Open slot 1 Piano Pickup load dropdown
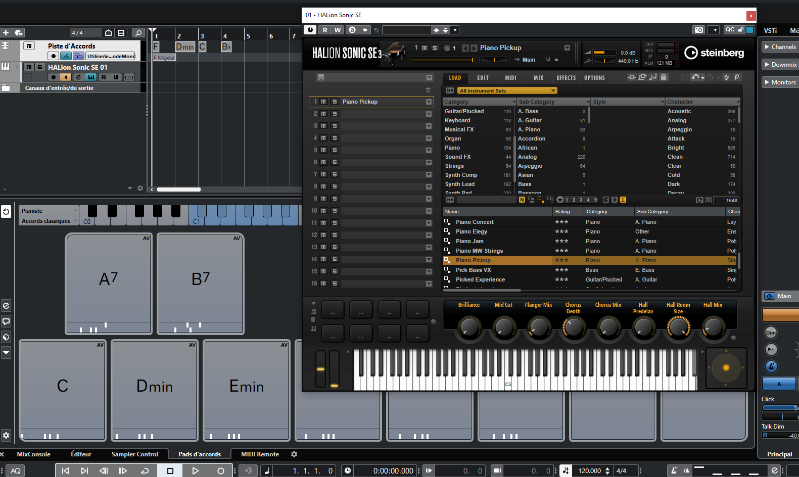Viewport: 799px width, 477px height. point(429,101)
